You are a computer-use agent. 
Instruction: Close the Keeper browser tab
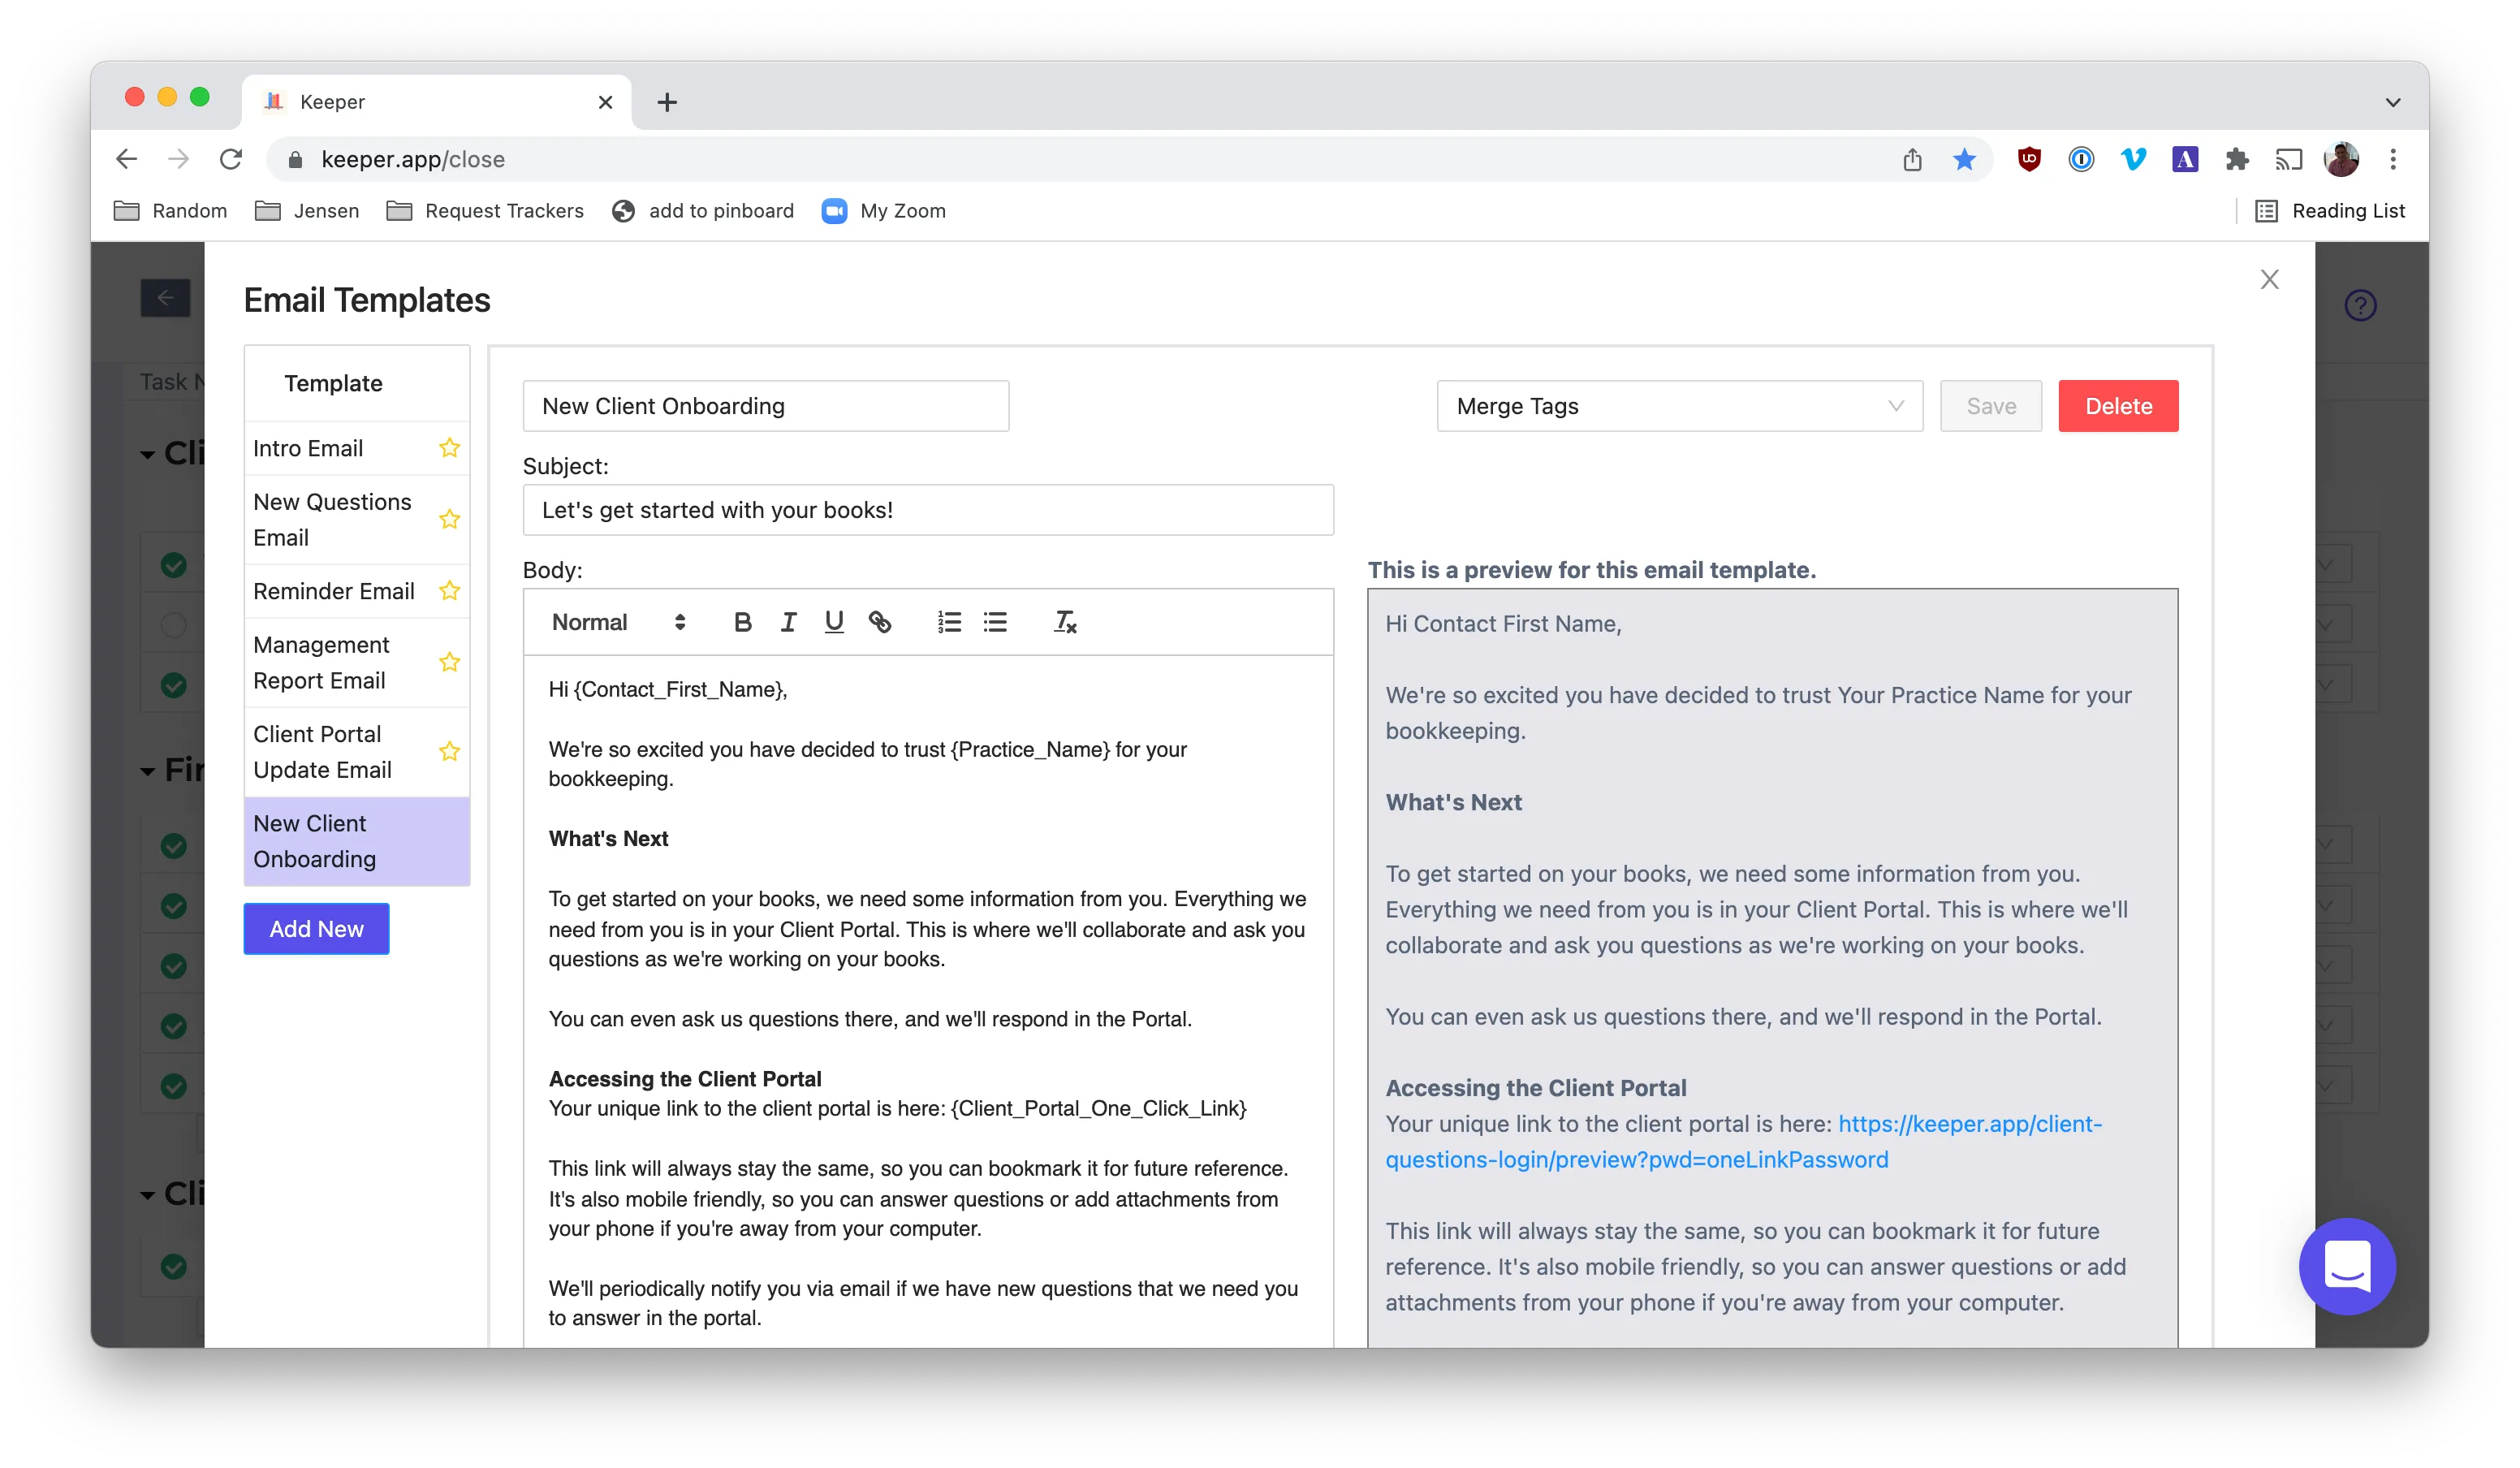605,102
